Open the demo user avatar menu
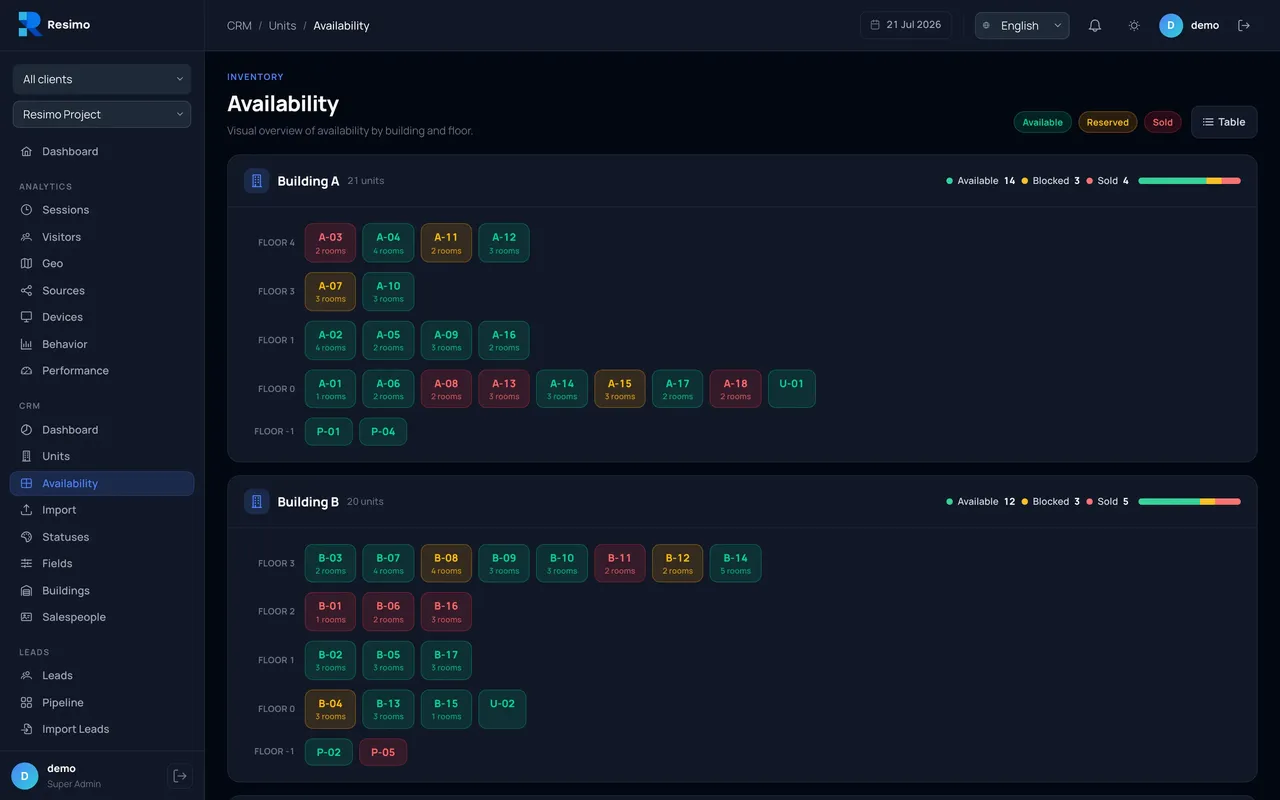1280x800 pixels. point(1189,25)
